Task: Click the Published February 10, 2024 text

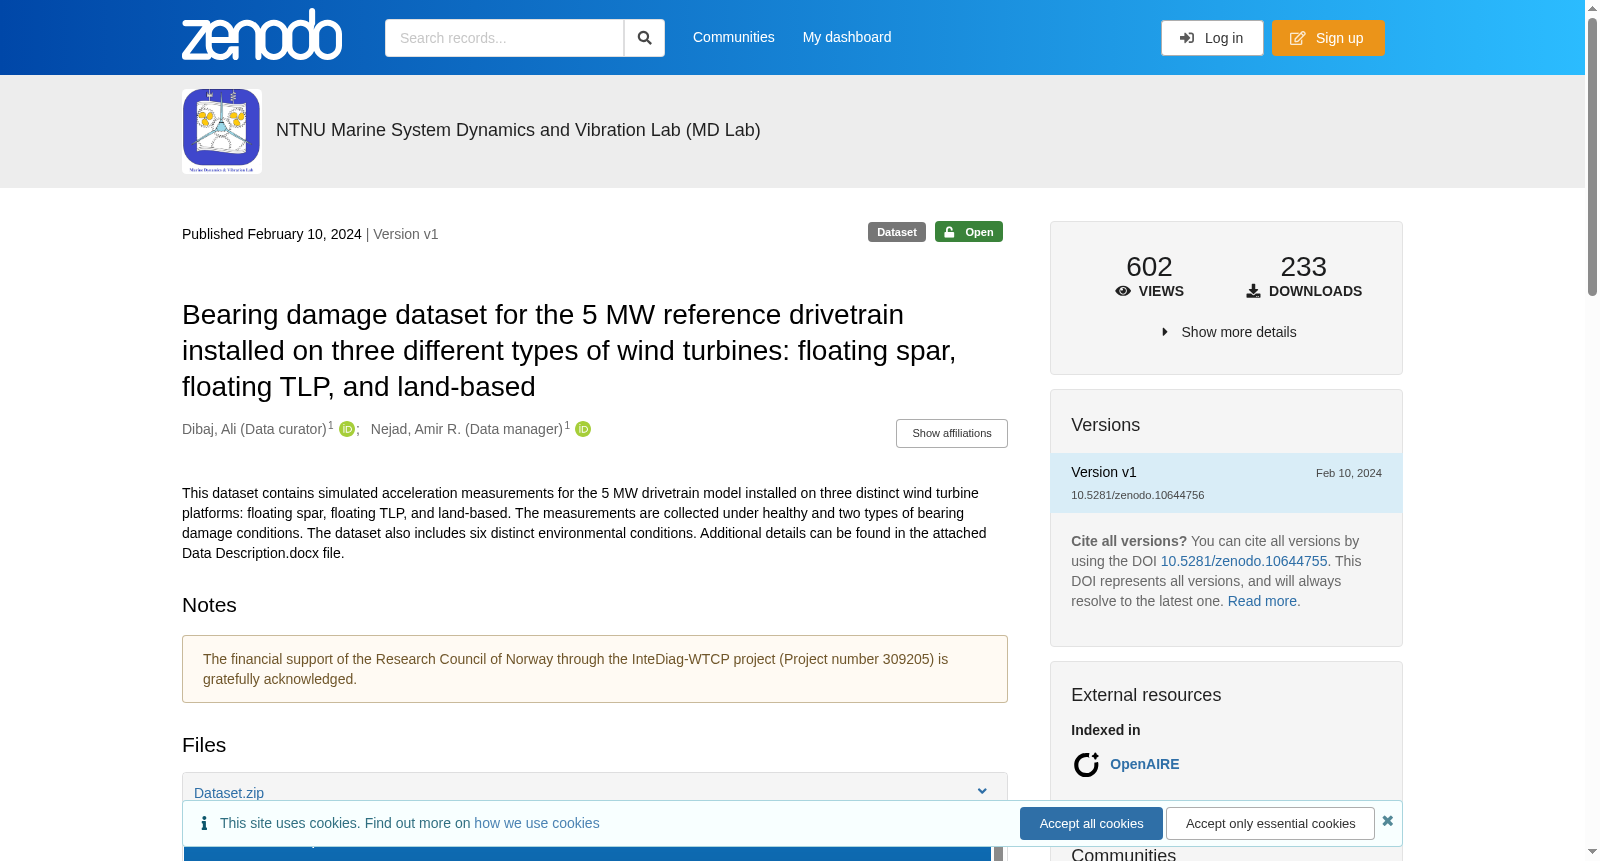Action: [x=272, y=234]
